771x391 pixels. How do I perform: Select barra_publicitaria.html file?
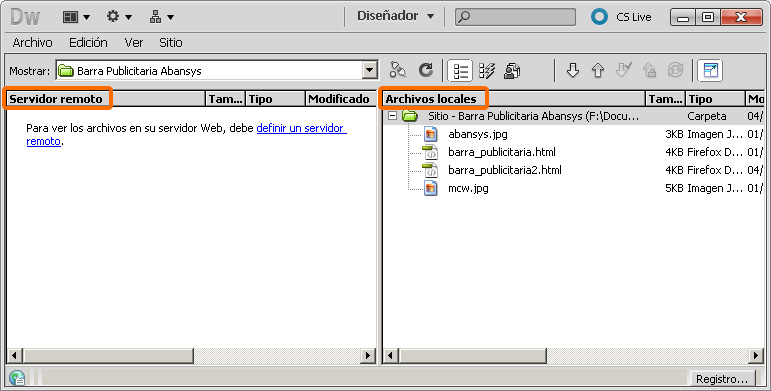[502, 152]
